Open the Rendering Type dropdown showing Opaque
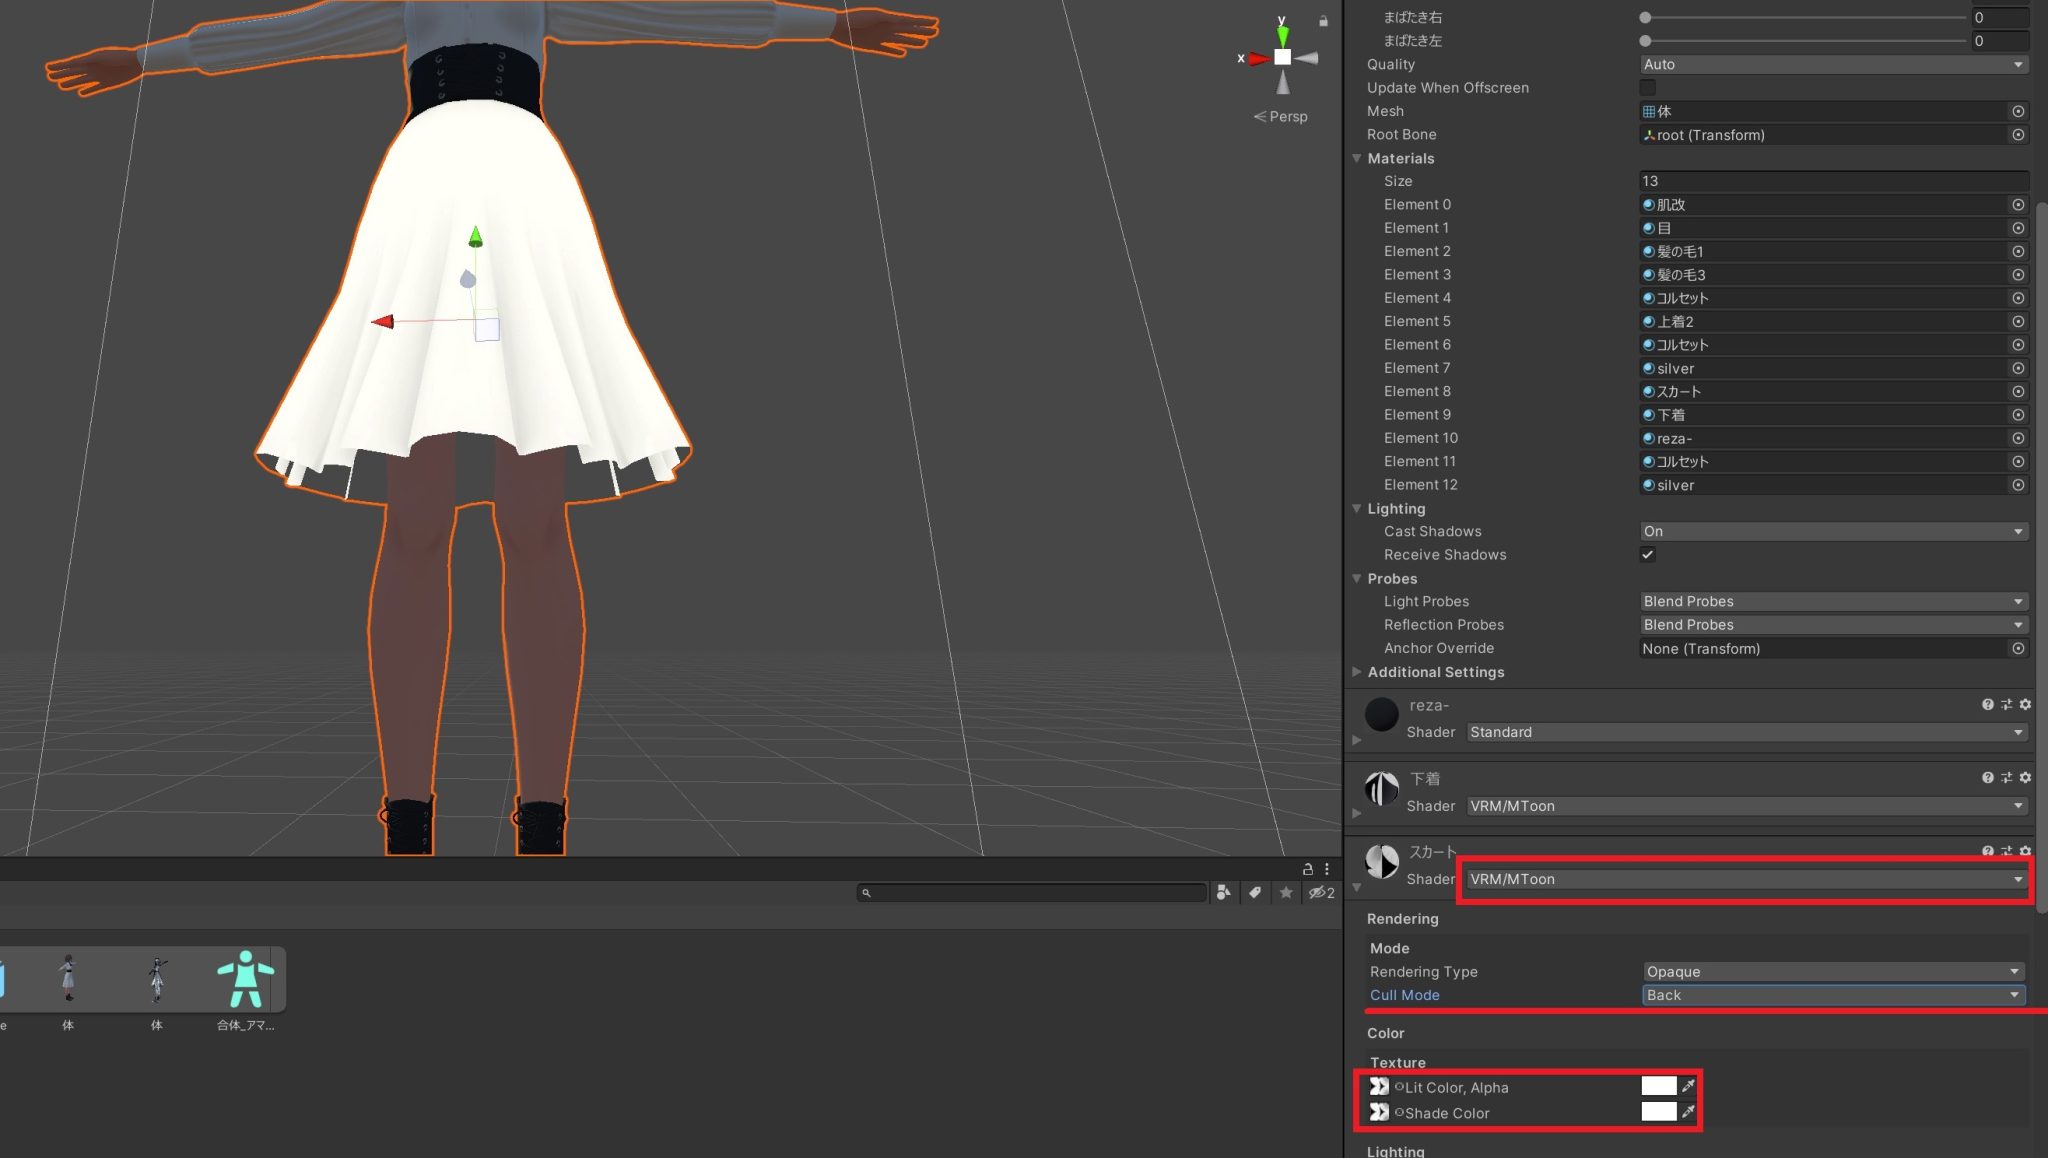The height and width of the screenshot is (1158, 2048). [x=1833, y=971]
